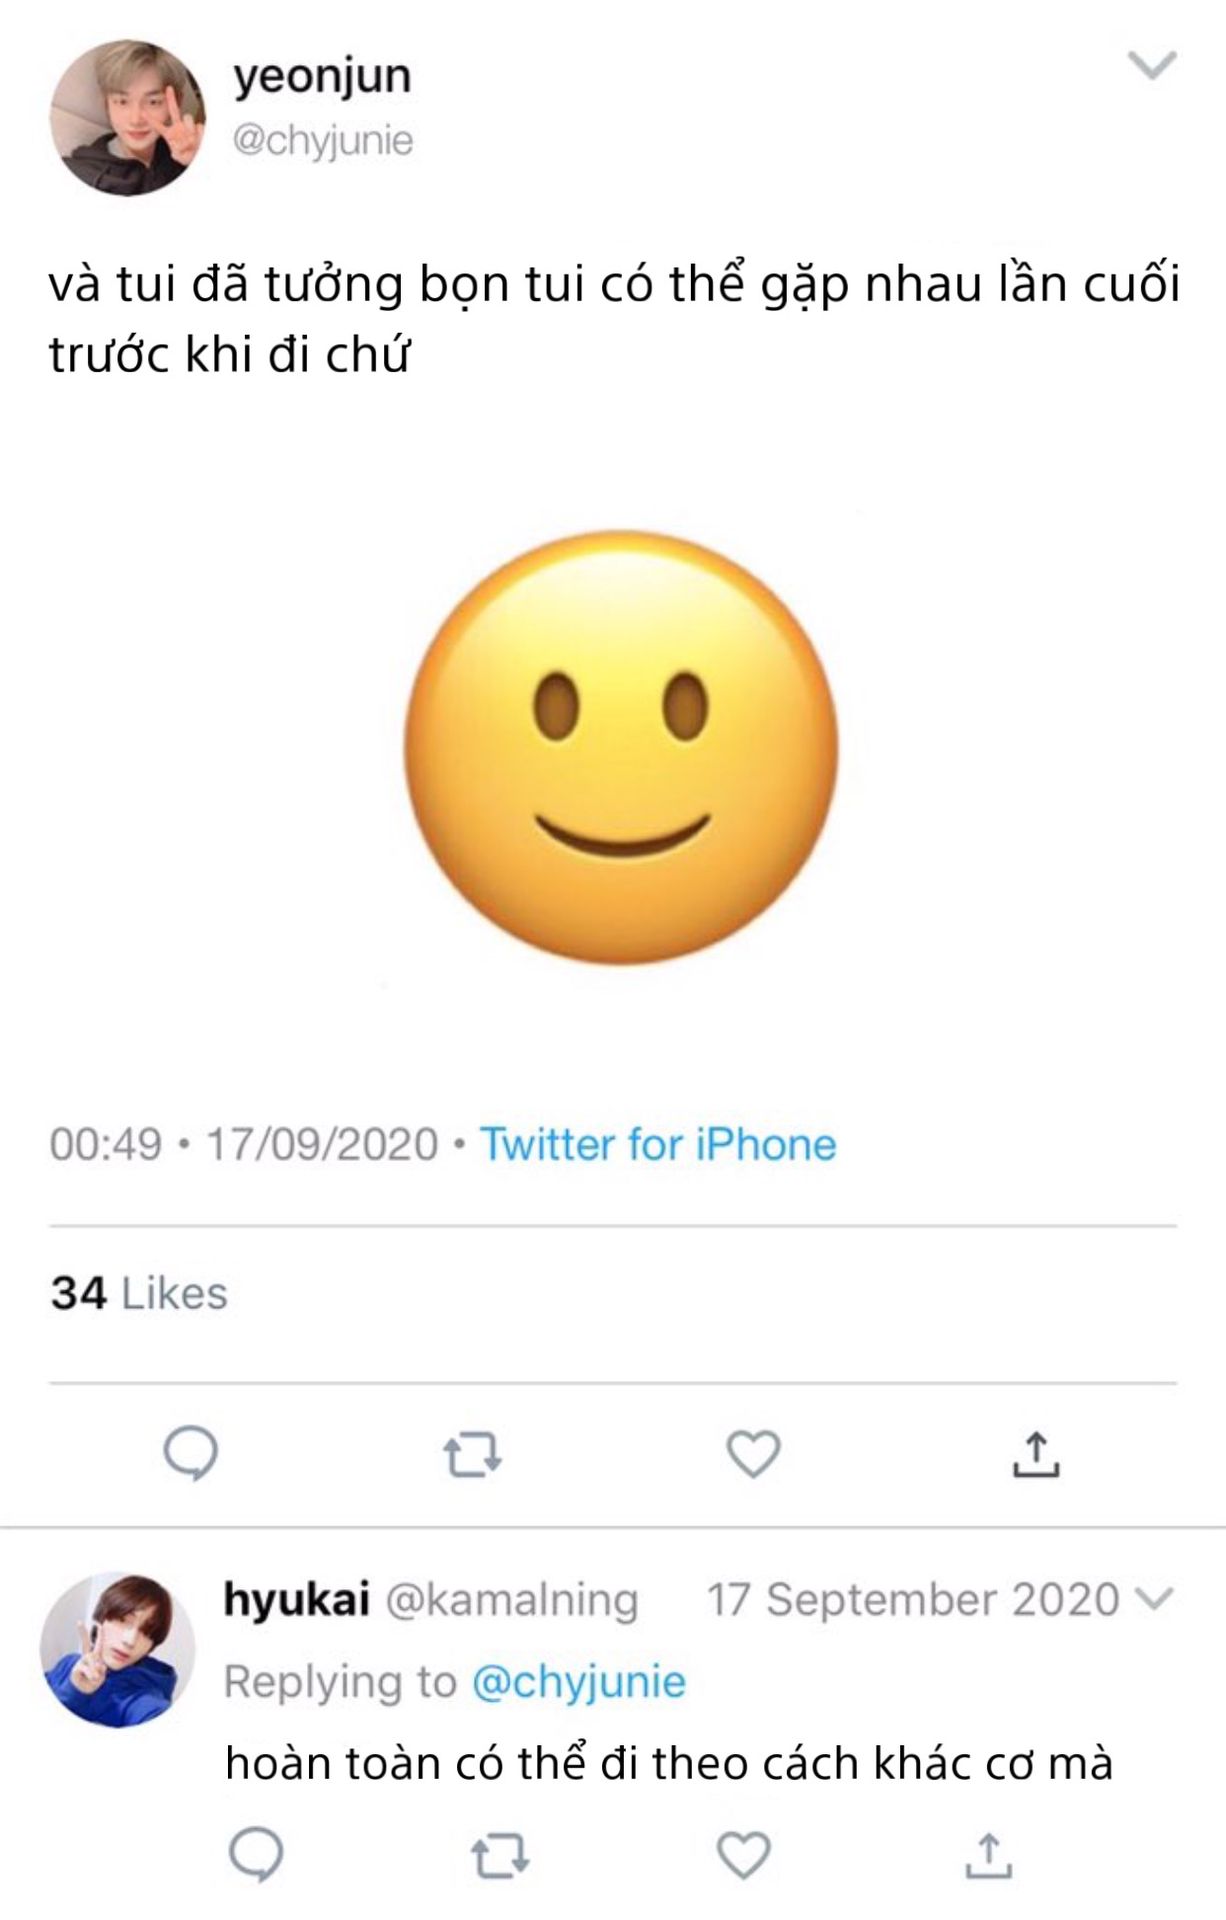Share hyukai's reply
The height and width of the screenshot is (1920, 1226).
[x=988, y=1856]
